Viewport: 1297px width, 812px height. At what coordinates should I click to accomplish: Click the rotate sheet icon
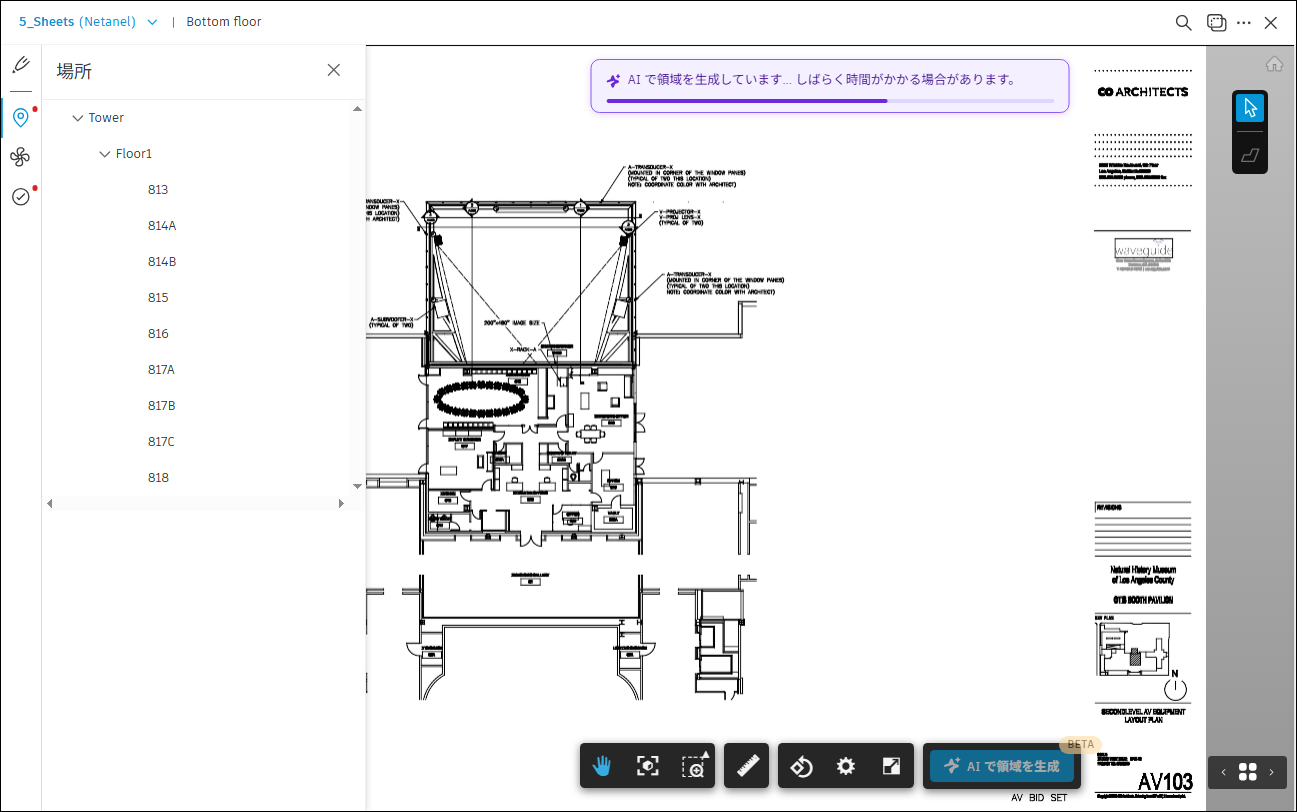pos(801,766)
